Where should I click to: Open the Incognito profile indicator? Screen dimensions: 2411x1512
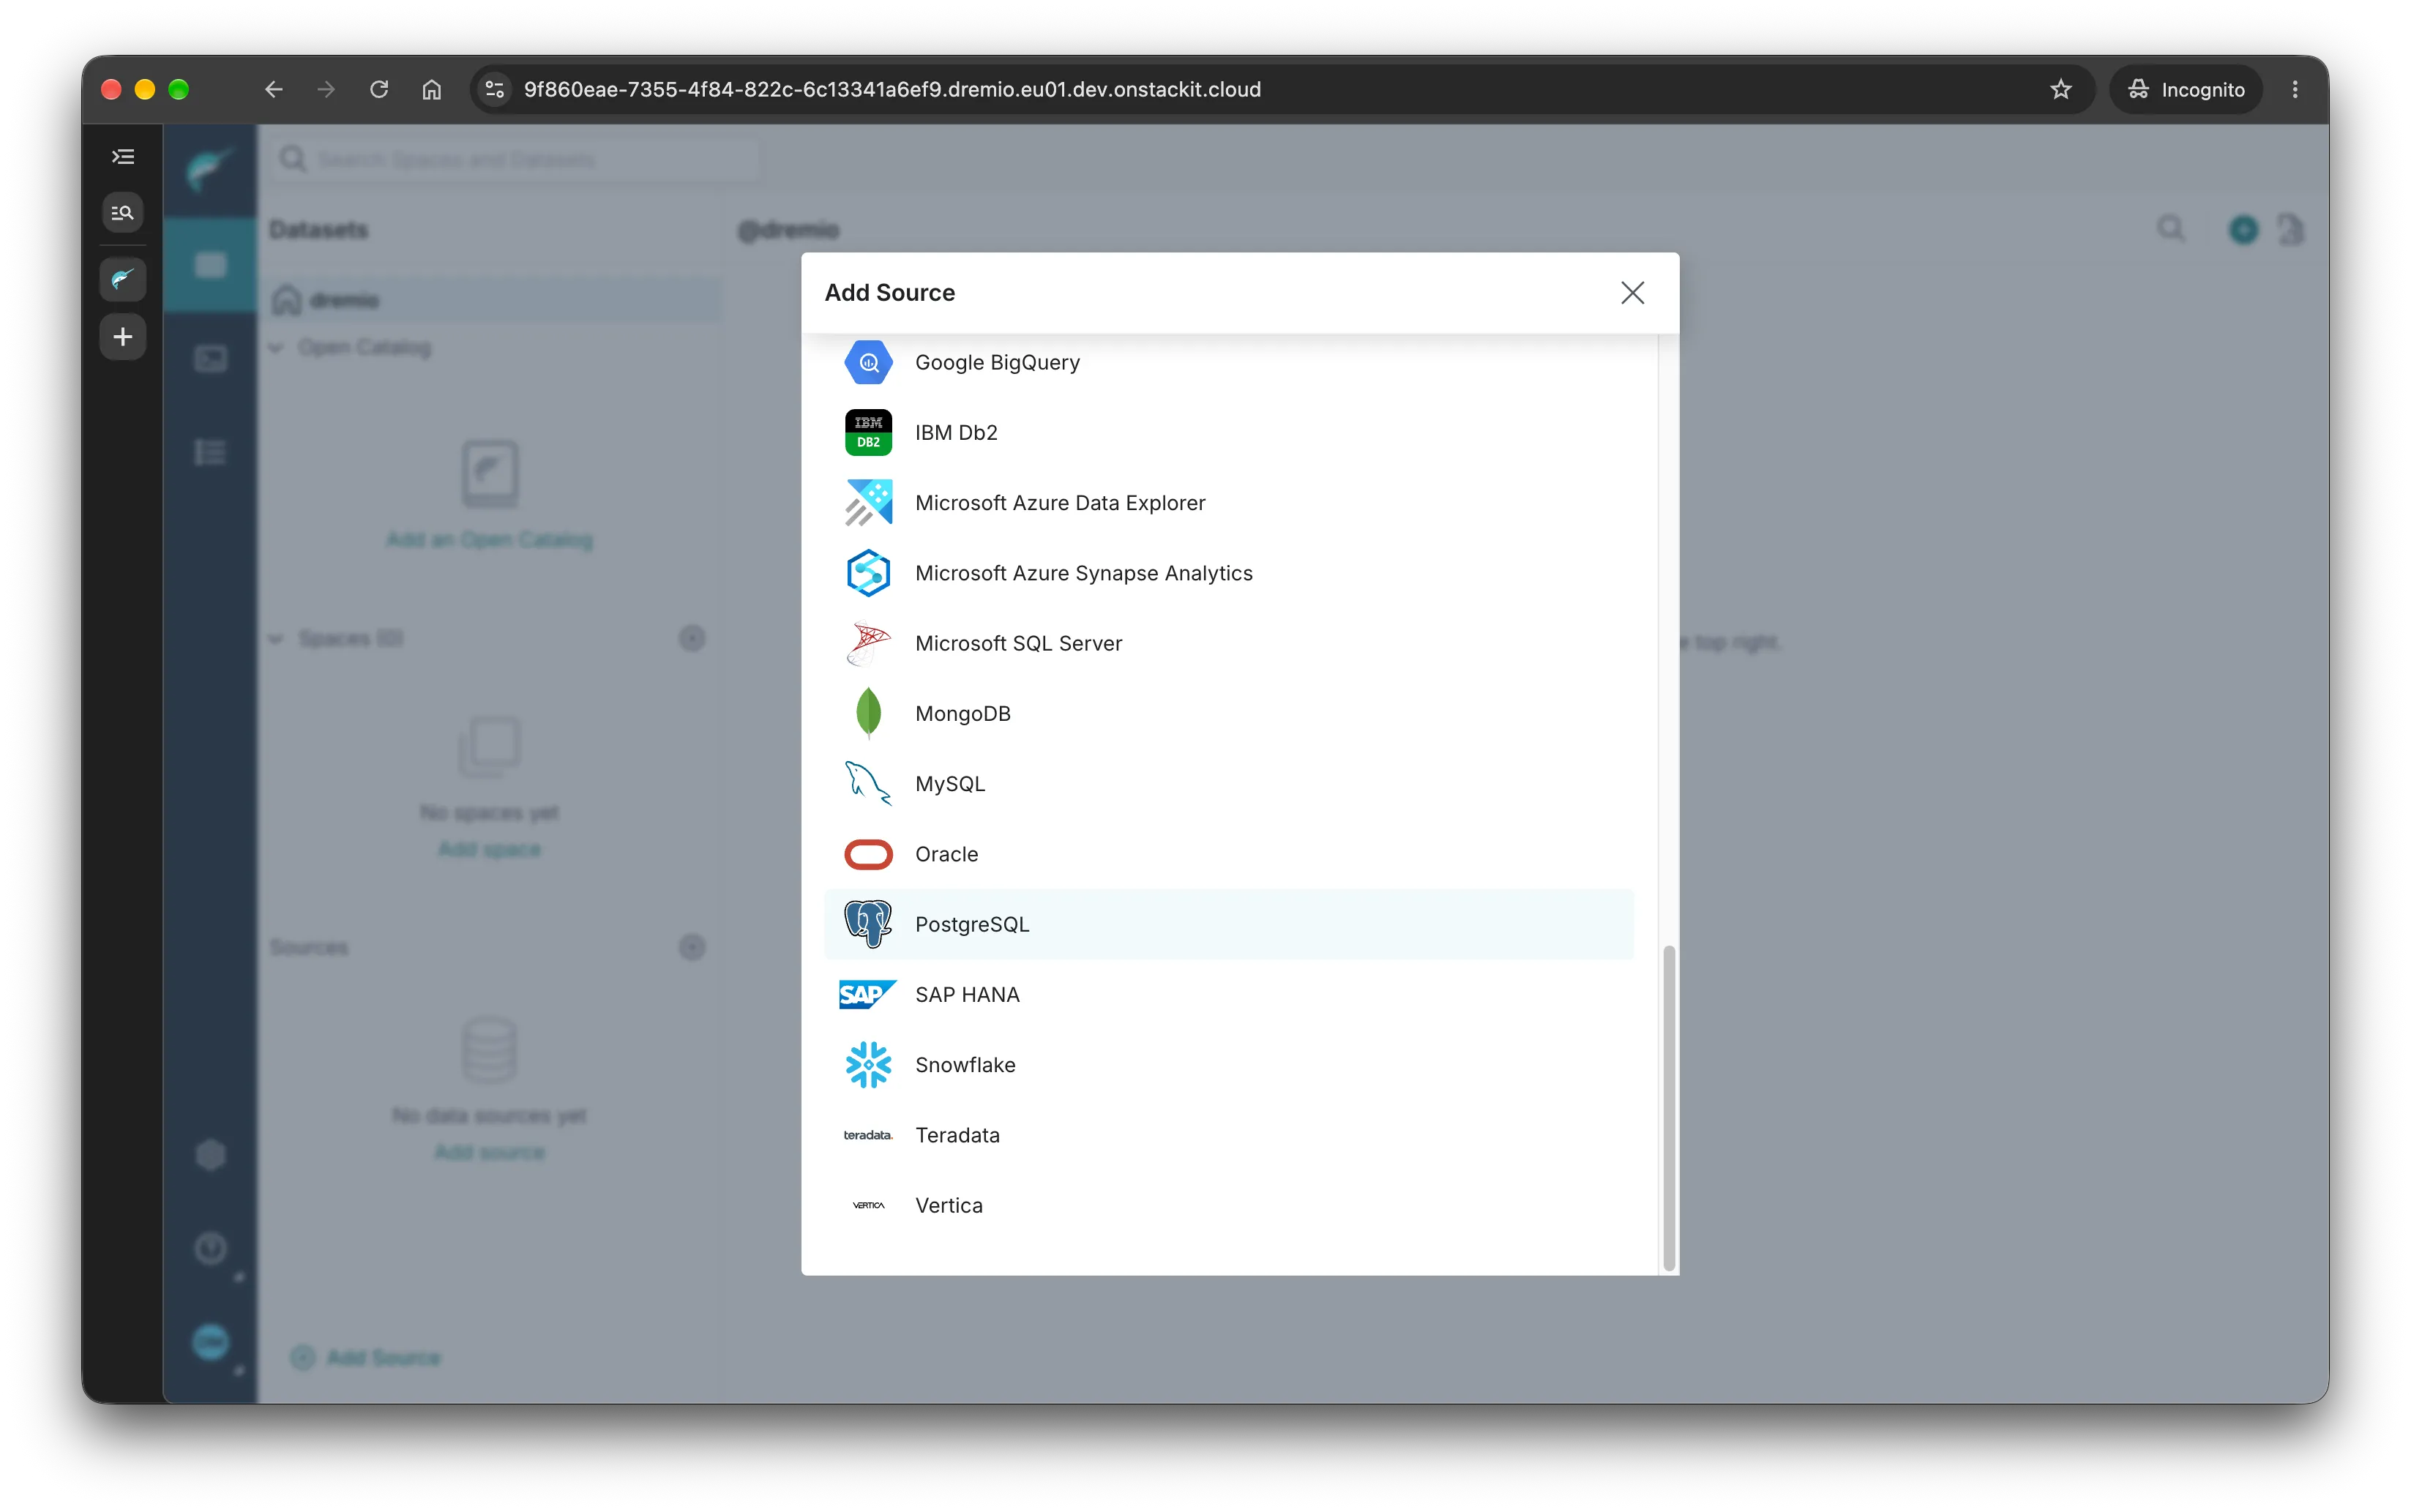2185,89
